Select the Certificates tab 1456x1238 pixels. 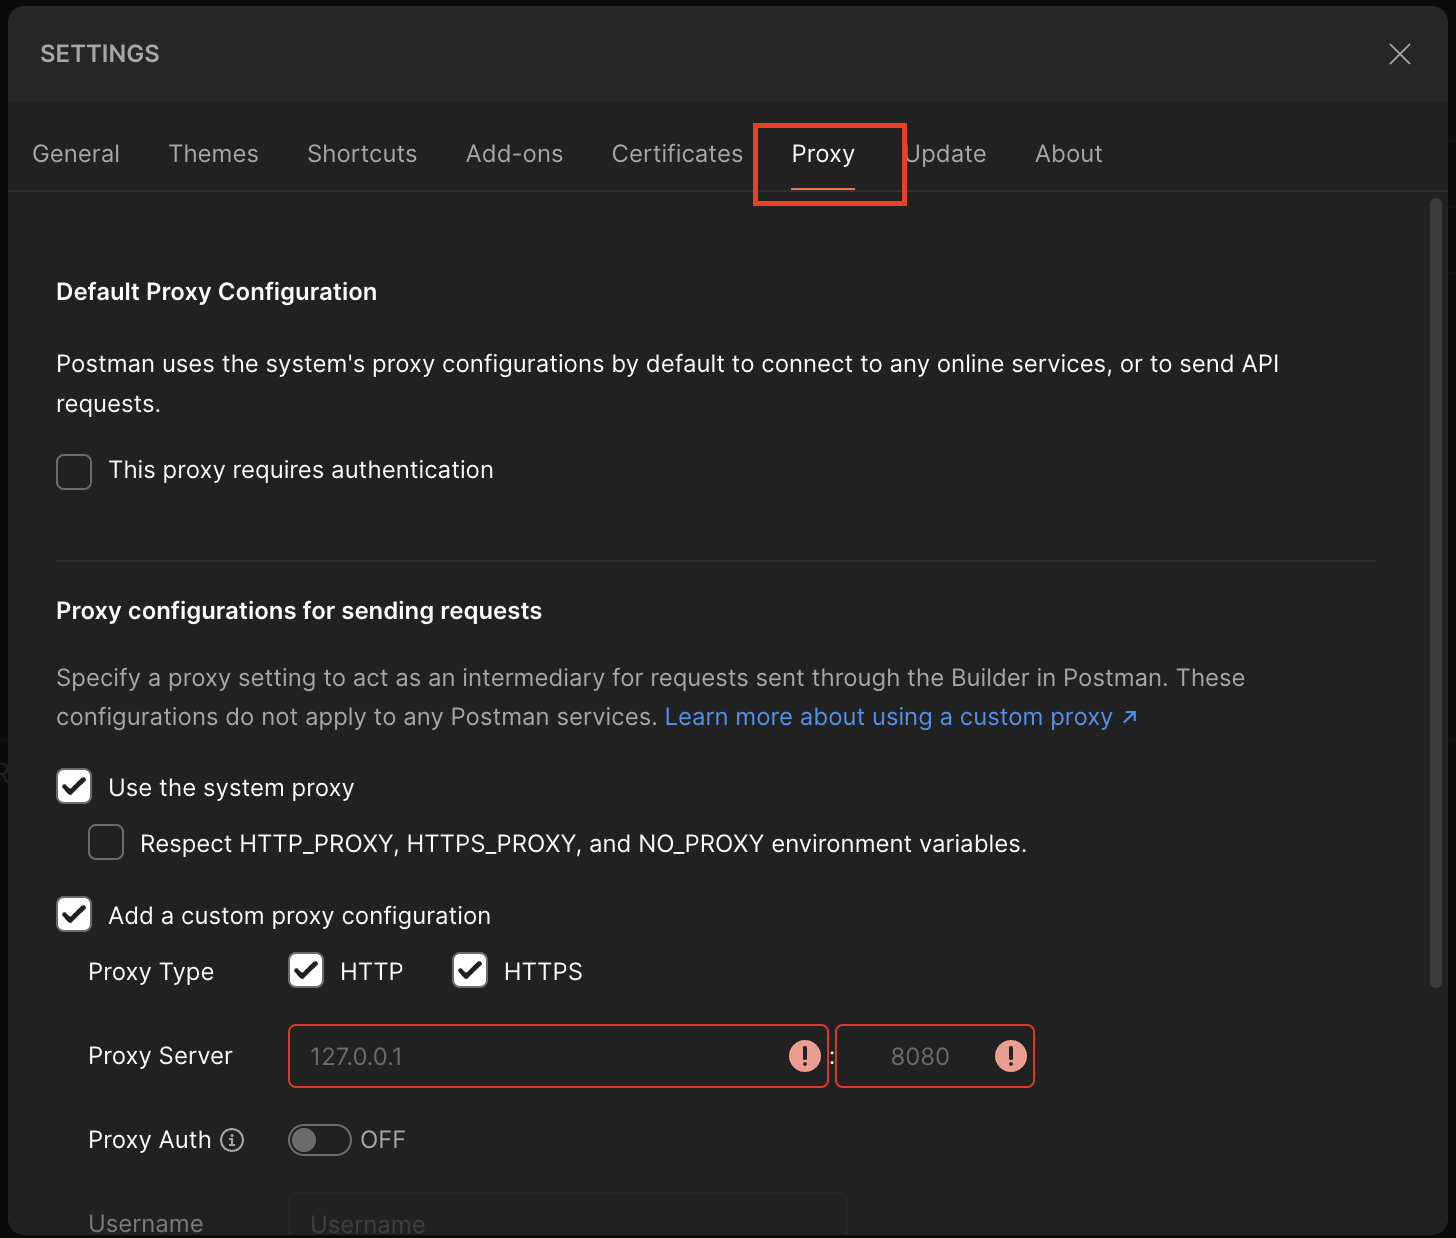point(676,153)
